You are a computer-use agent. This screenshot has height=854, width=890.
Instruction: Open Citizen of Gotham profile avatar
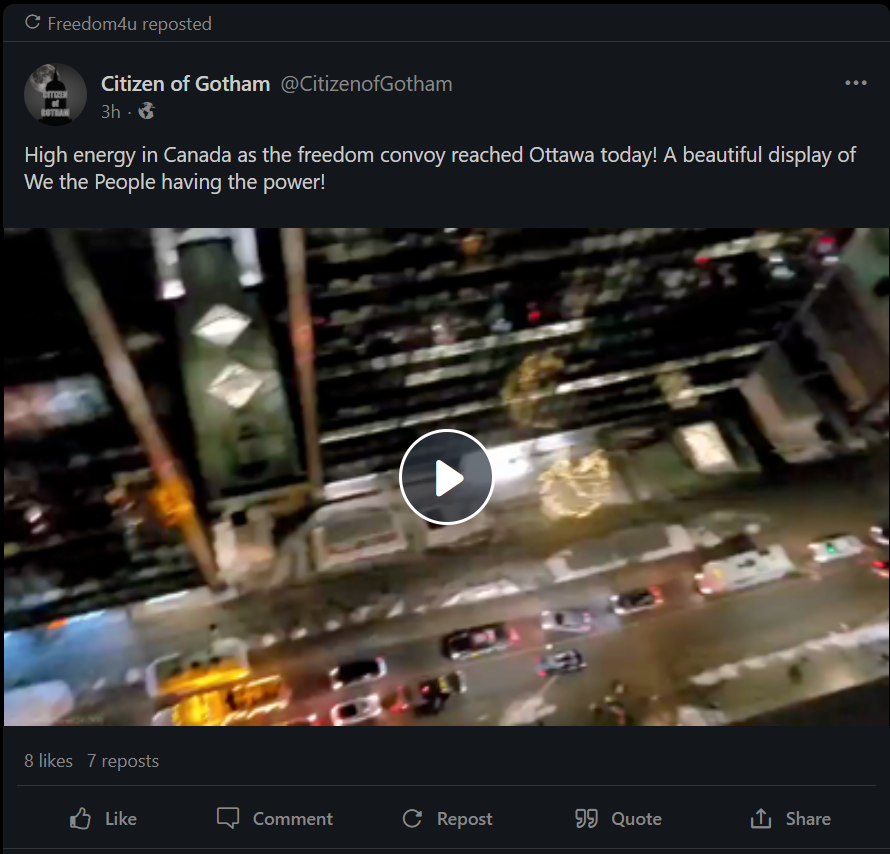(x=55, y=94)
